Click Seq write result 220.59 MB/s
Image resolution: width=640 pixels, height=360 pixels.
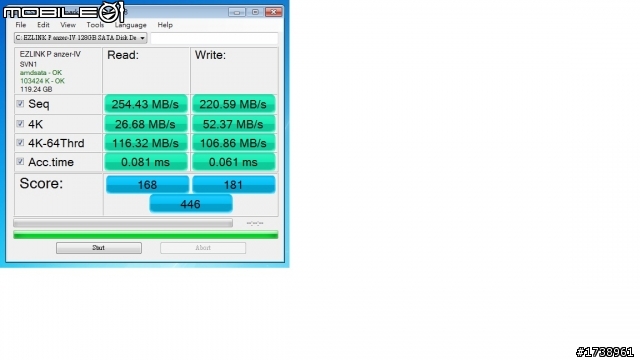(x=233, y=104)
